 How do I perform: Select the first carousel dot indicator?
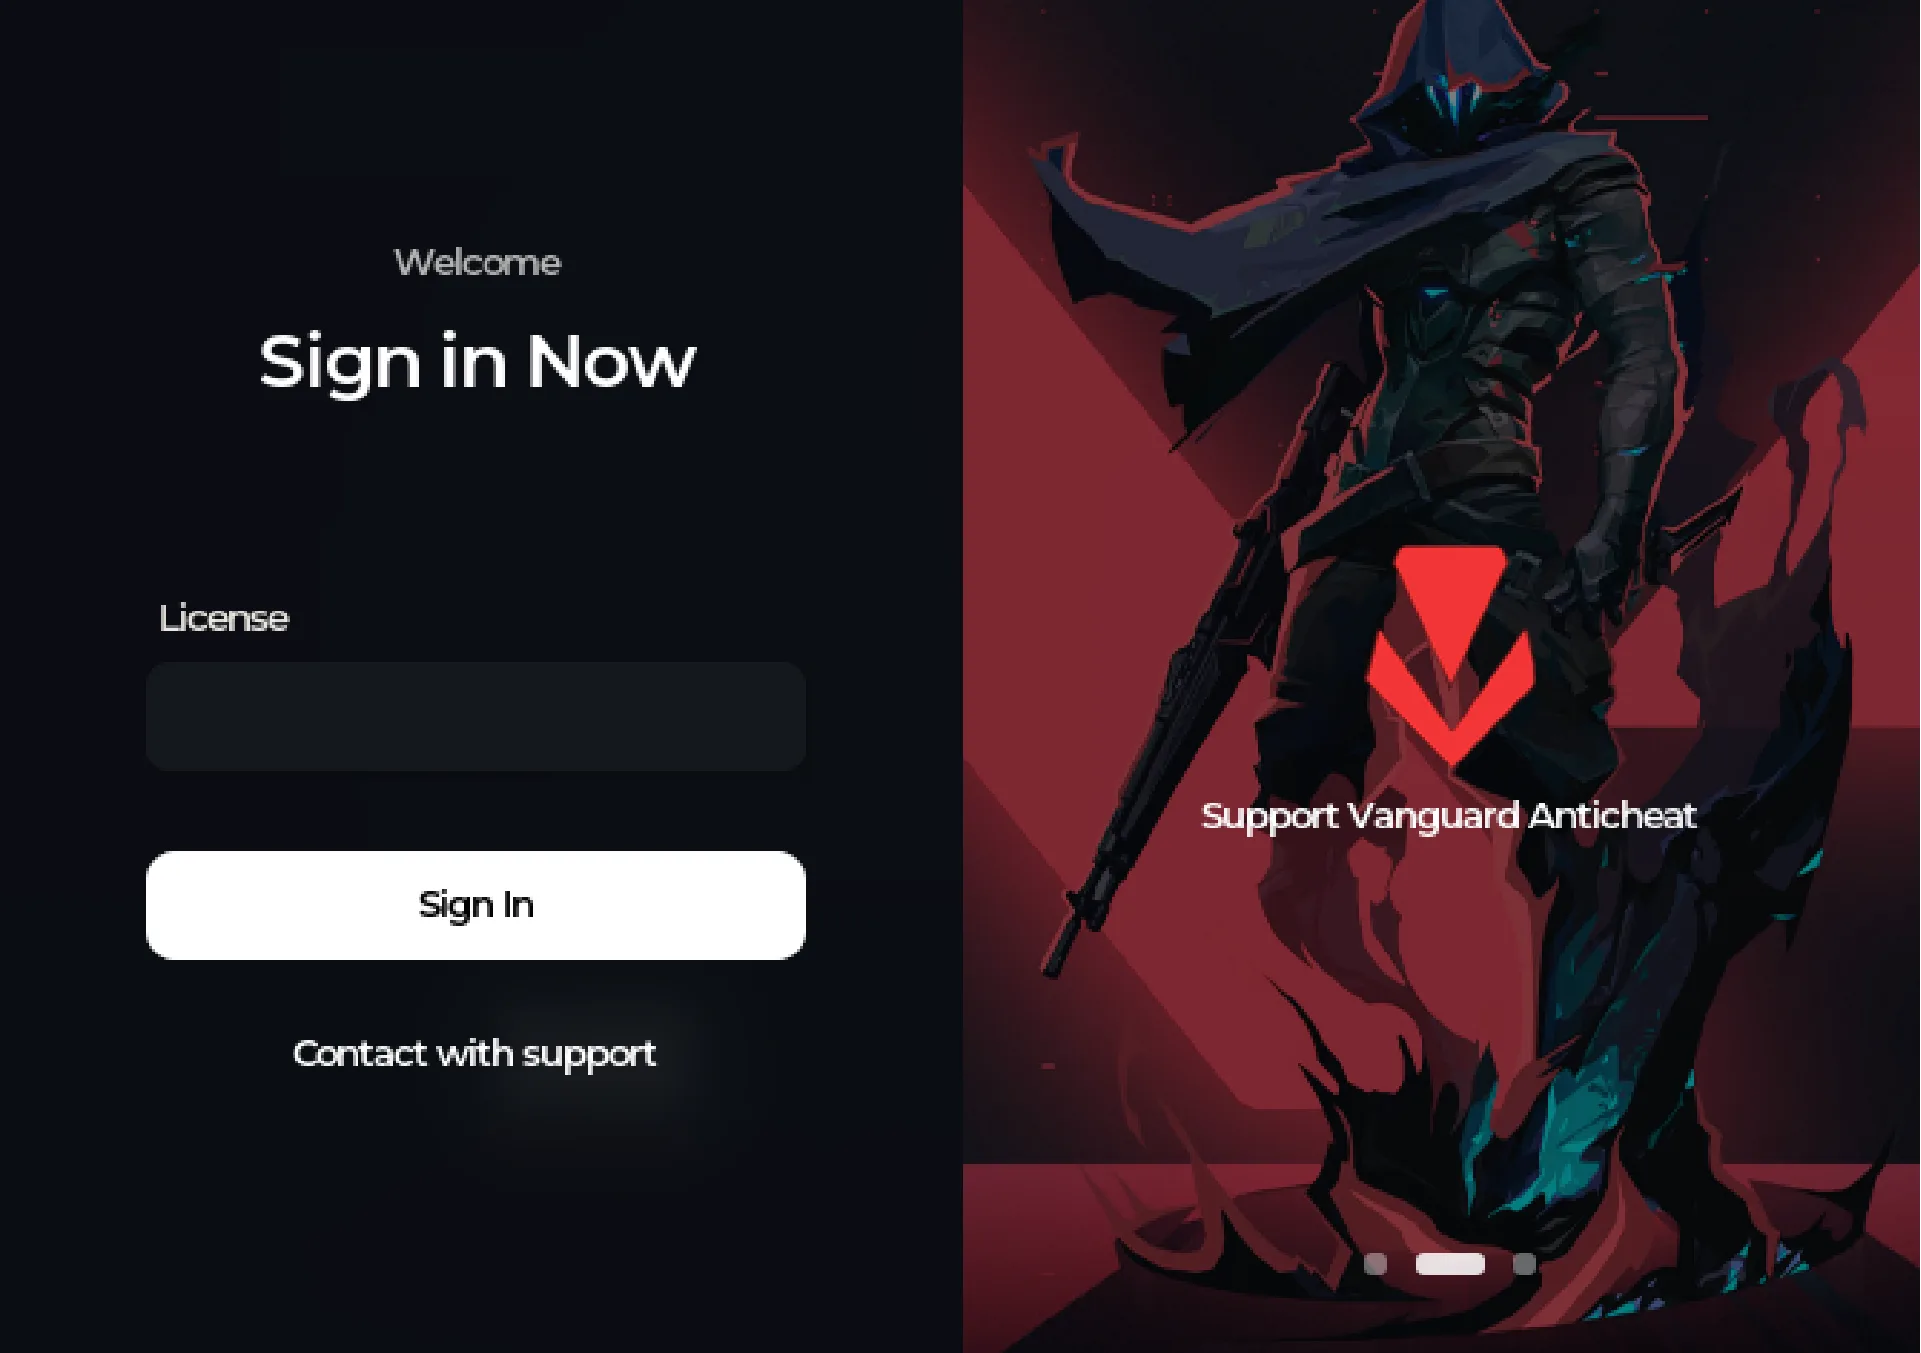pyautogui.click(x=1375, y=1264)
